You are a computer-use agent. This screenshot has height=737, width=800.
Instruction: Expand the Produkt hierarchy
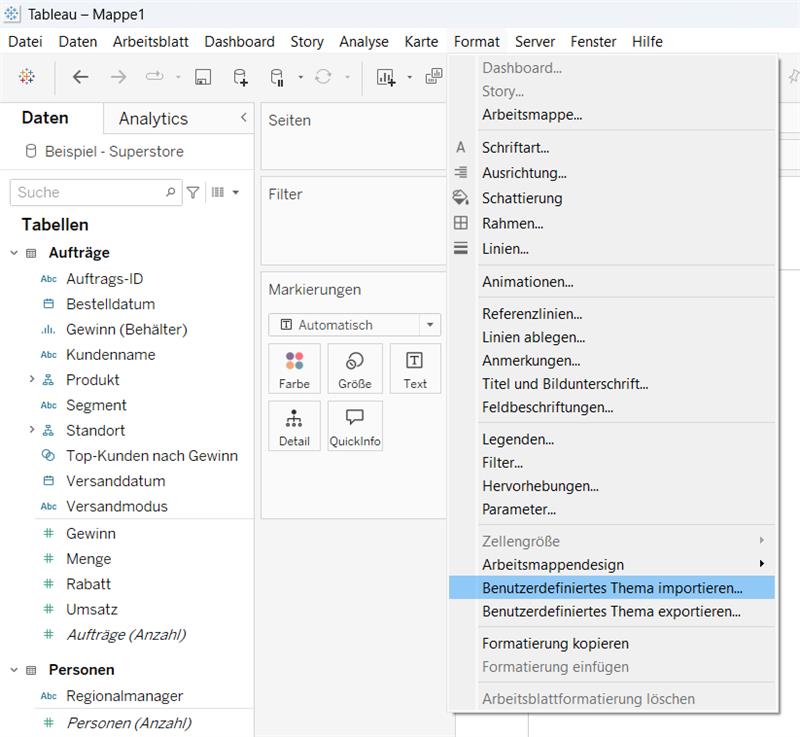click(x=32, y=379)
